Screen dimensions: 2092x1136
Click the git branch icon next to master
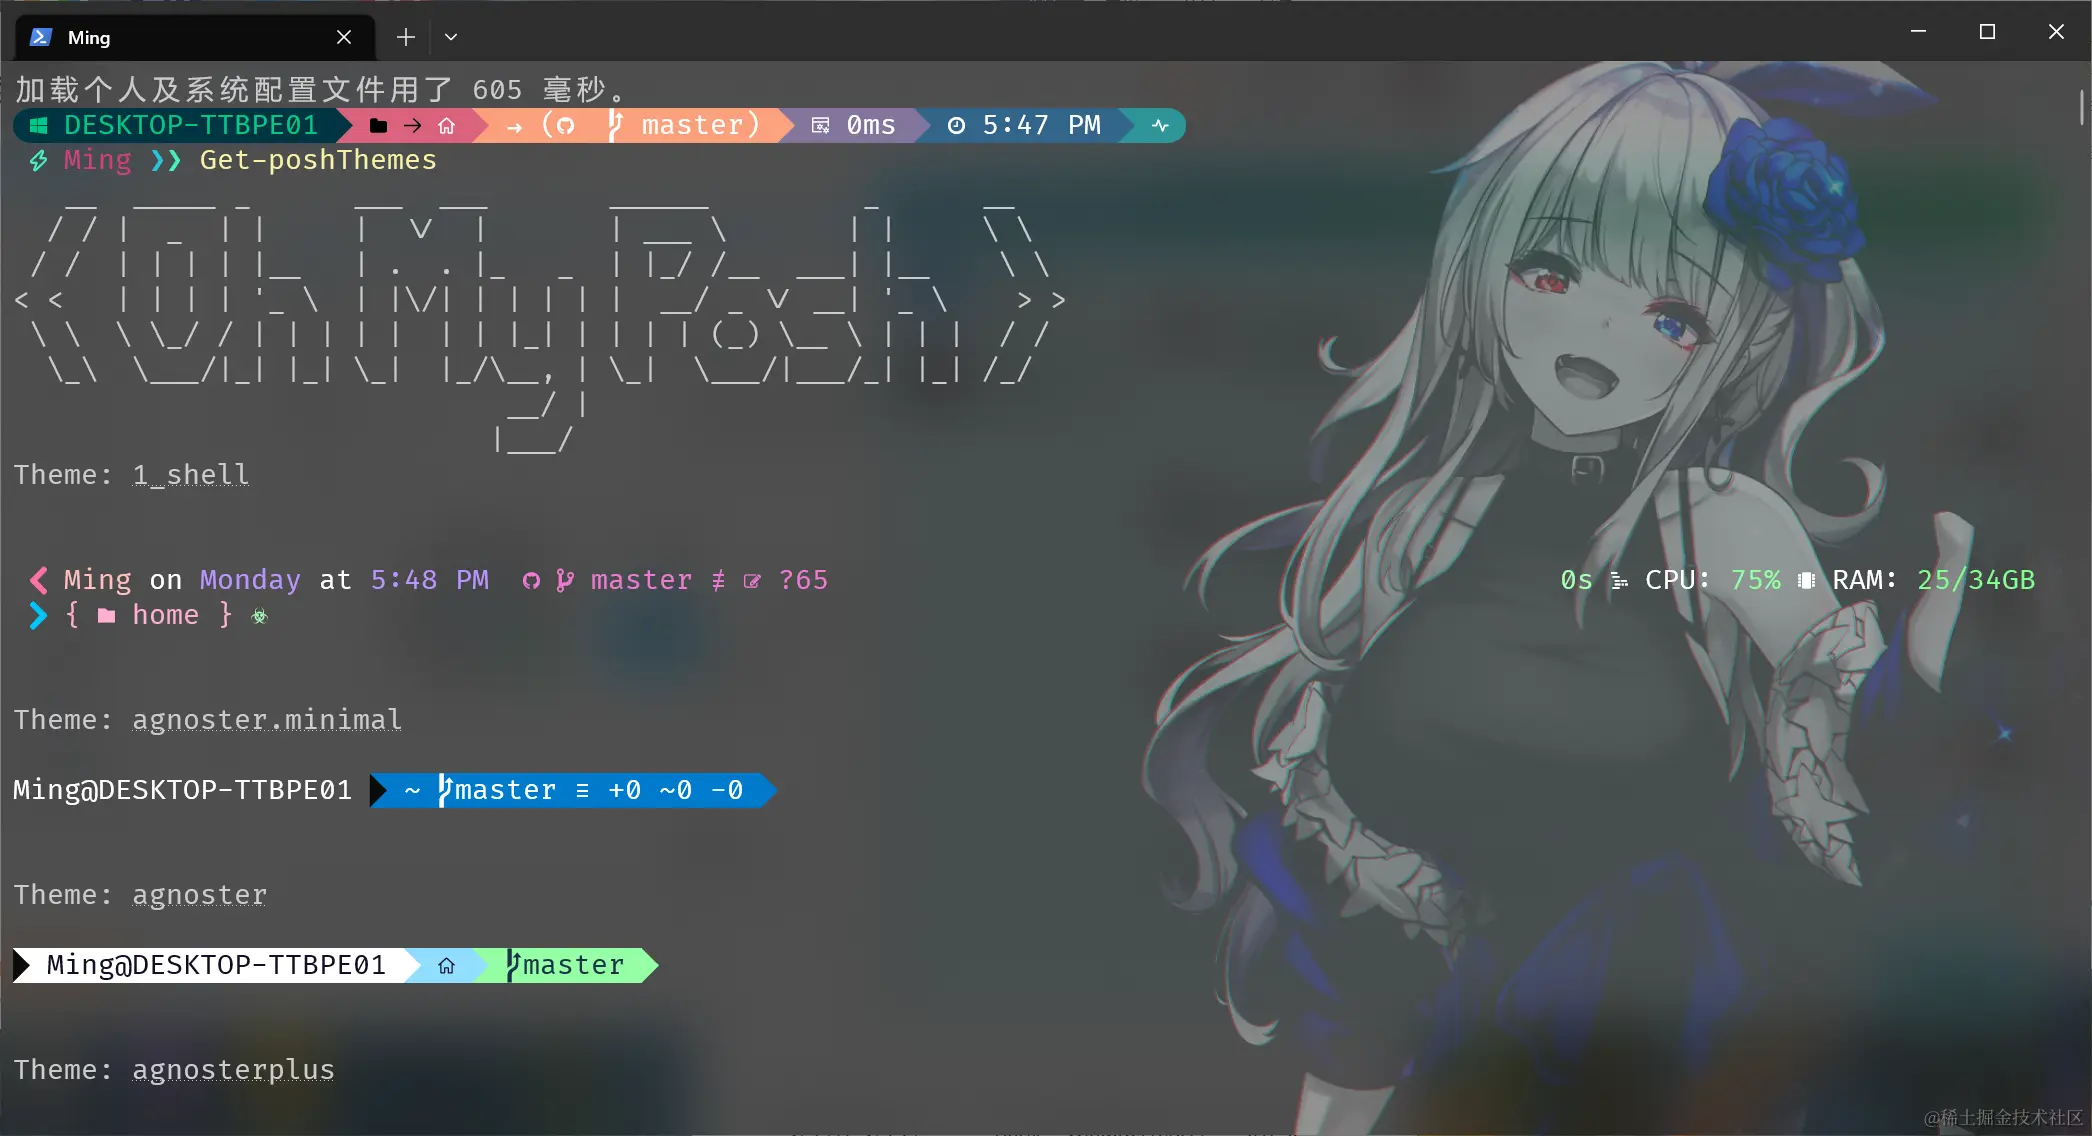pos(616,125)
